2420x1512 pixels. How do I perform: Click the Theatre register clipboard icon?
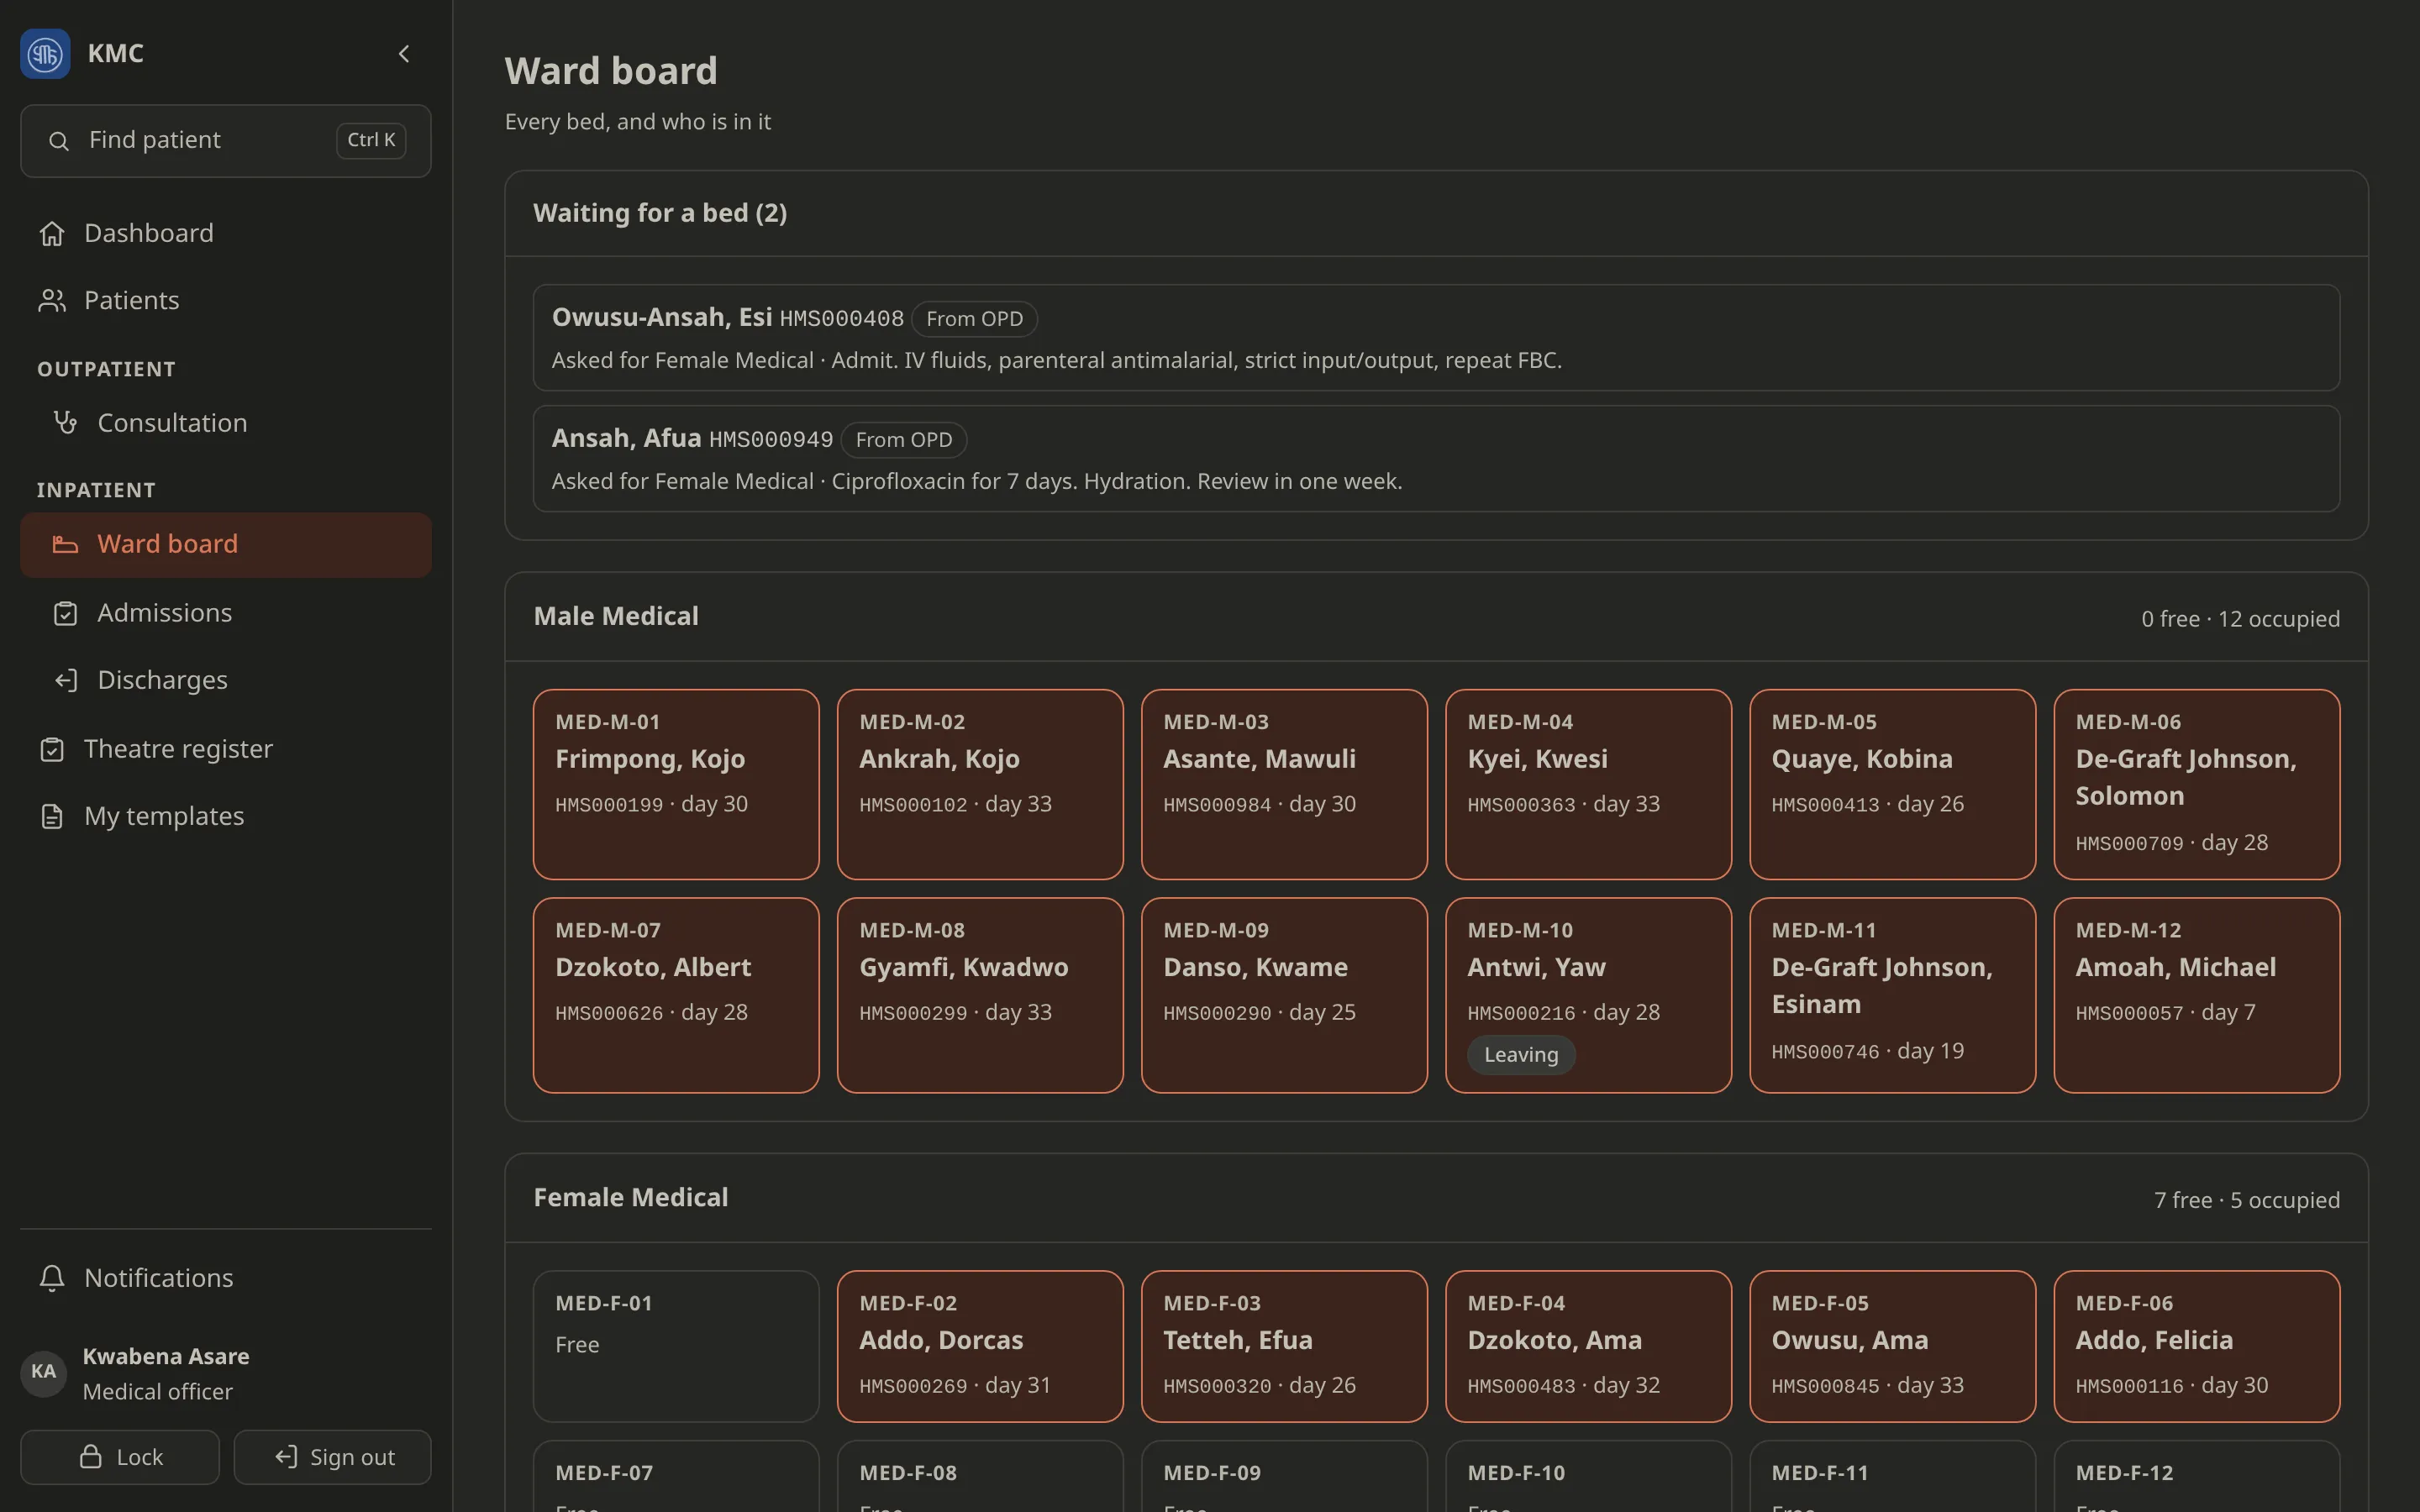coord(52,749)
